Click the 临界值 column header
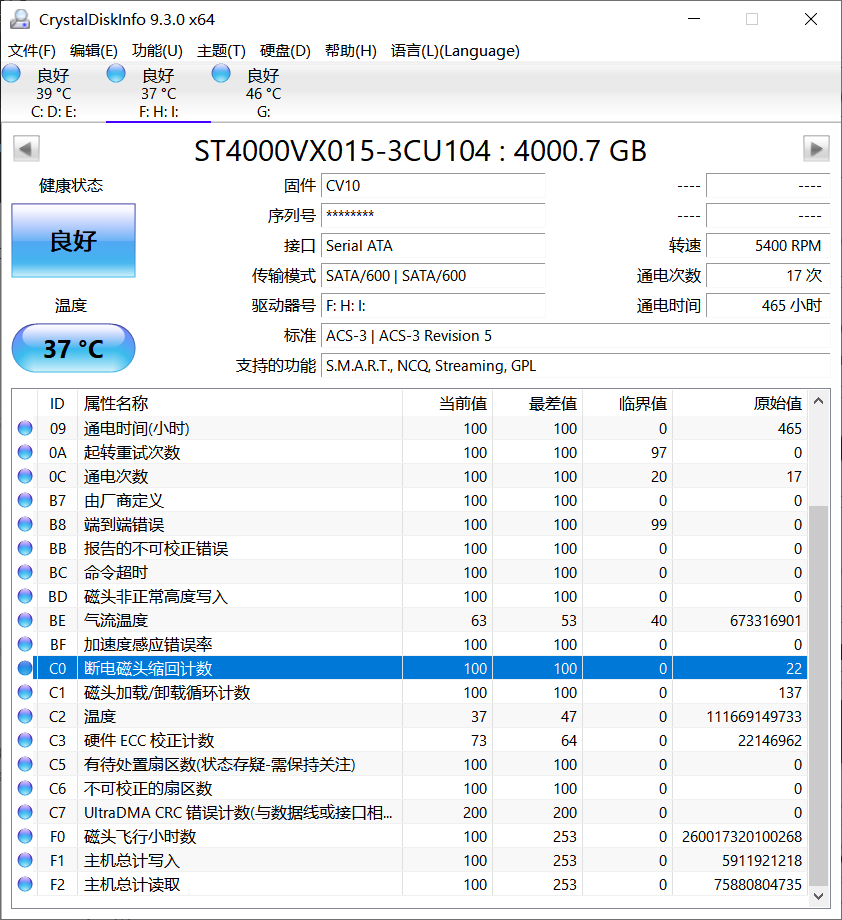 pos(627,404)
